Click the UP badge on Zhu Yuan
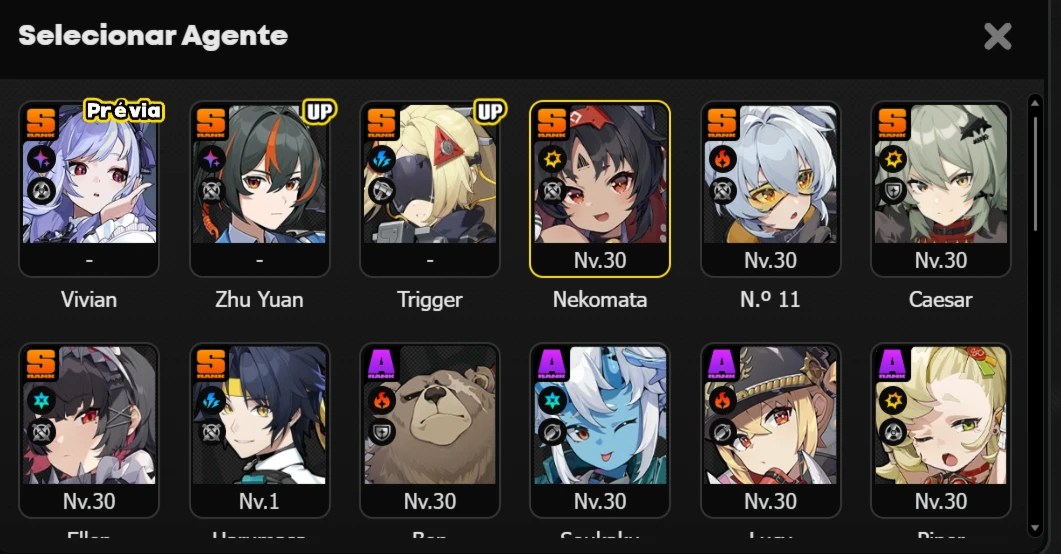Screen dimensions: 1061x554 pos(319,111)
